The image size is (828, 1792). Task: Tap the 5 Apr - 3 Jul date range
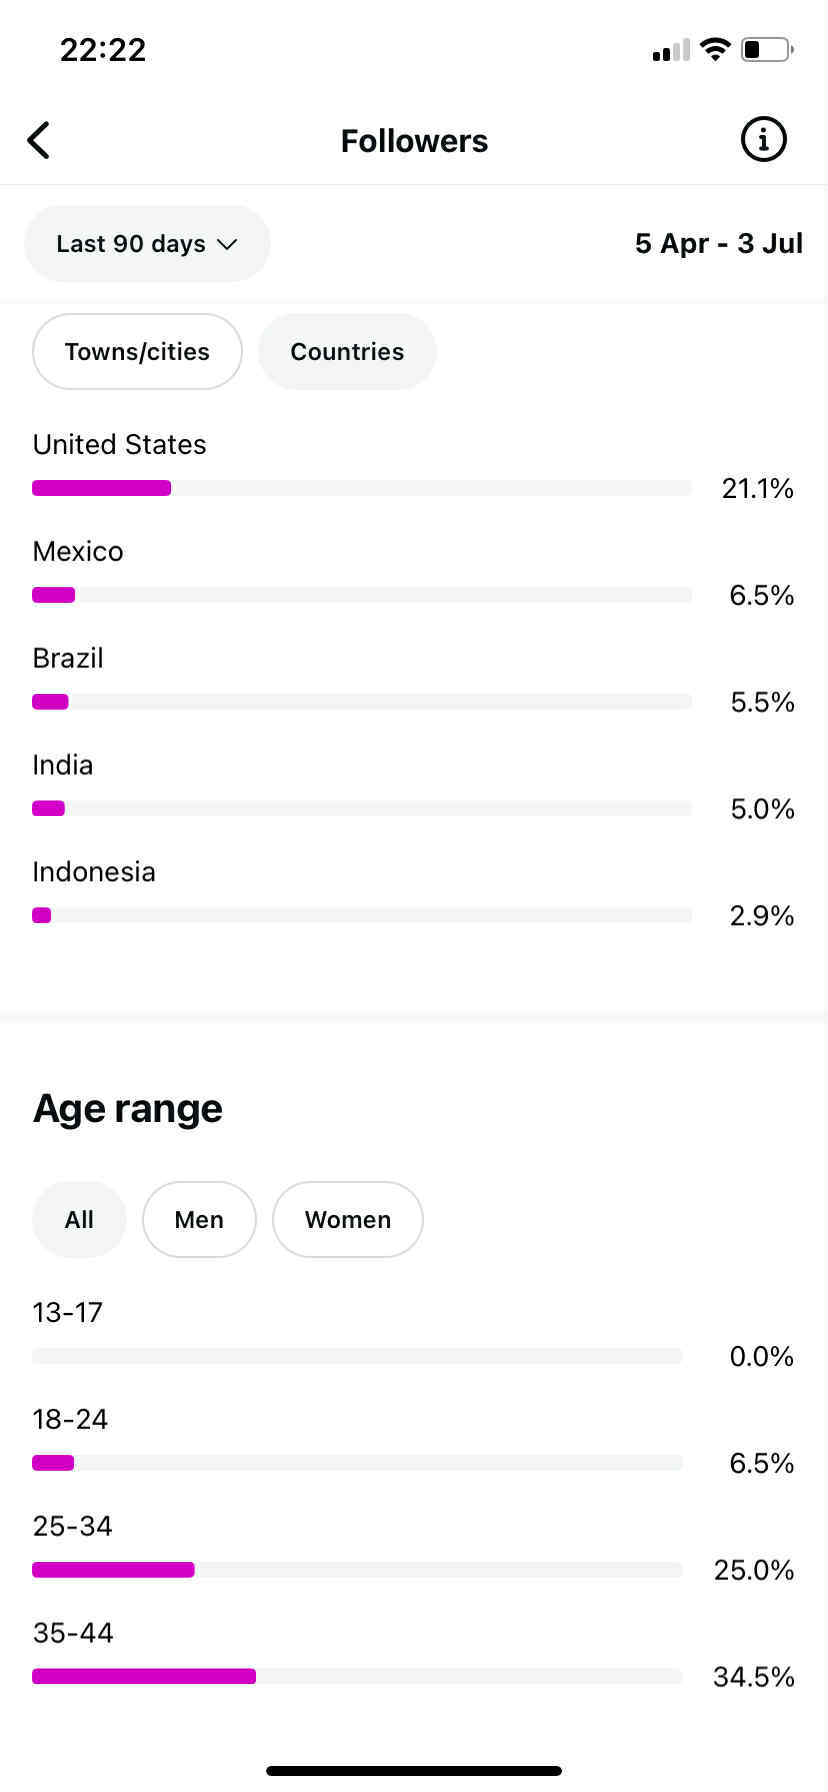(x=718, y=244)
